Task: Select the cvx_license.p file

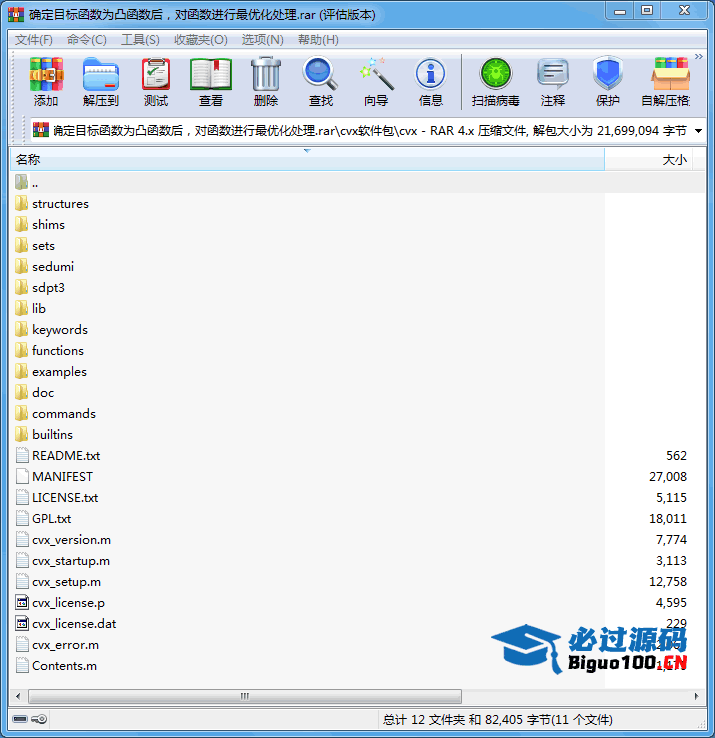Action: coord(68,603)
